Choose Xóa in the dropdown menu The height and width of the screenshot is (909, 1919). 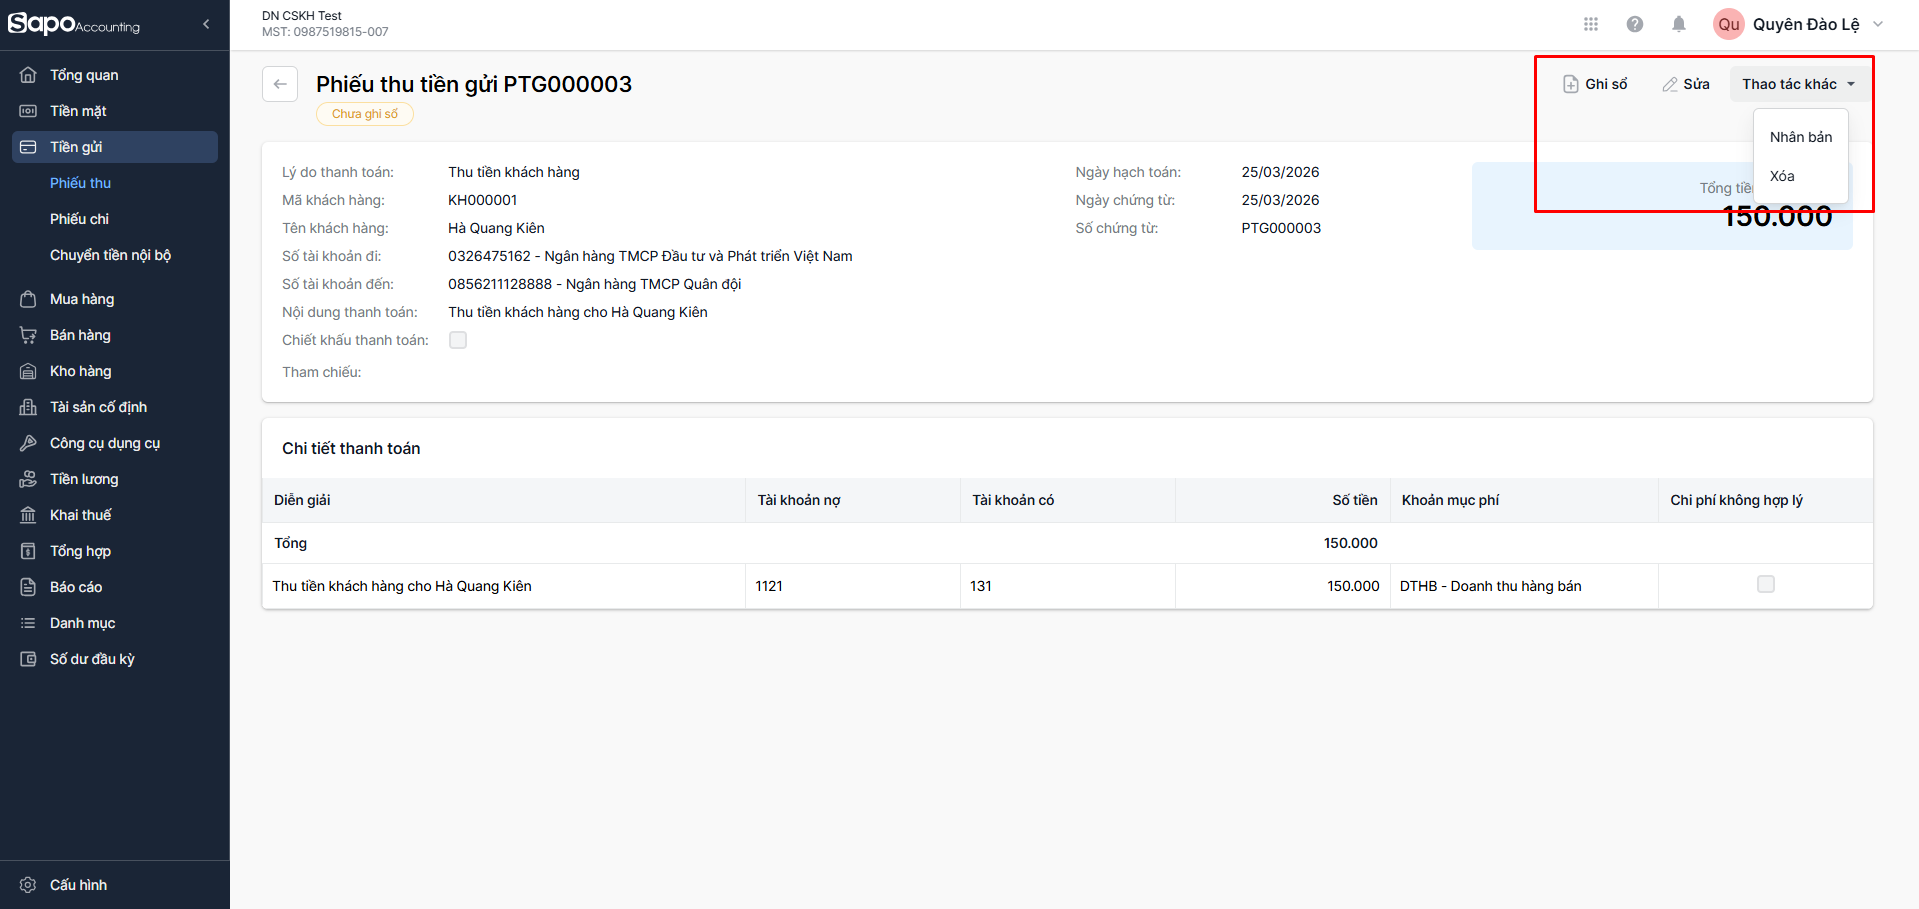pyautogui.click(x=1782, y=176)
